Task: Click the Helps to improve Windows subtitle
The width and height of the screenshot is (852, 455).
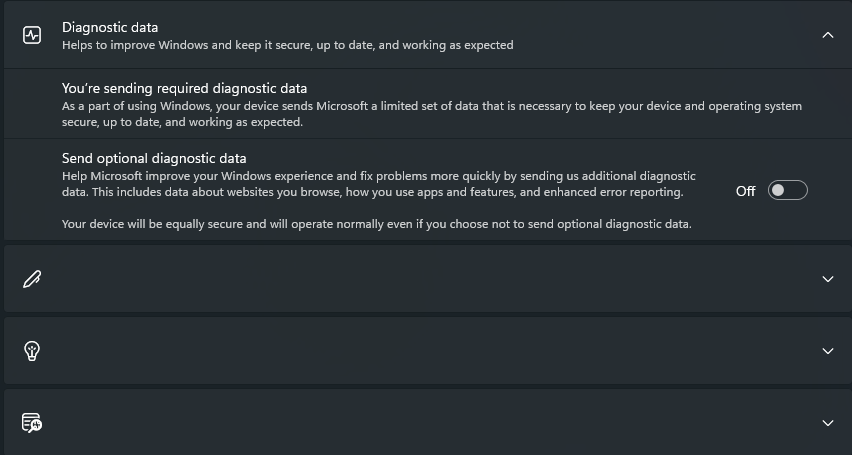Action: [287, 45]
